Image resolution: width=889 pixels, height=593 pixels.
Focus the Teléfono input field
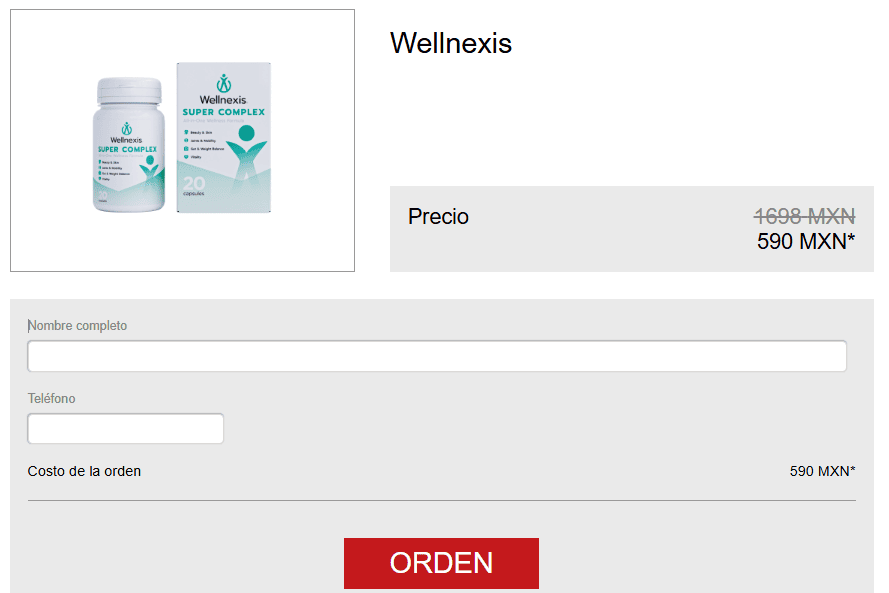(125, 429)
